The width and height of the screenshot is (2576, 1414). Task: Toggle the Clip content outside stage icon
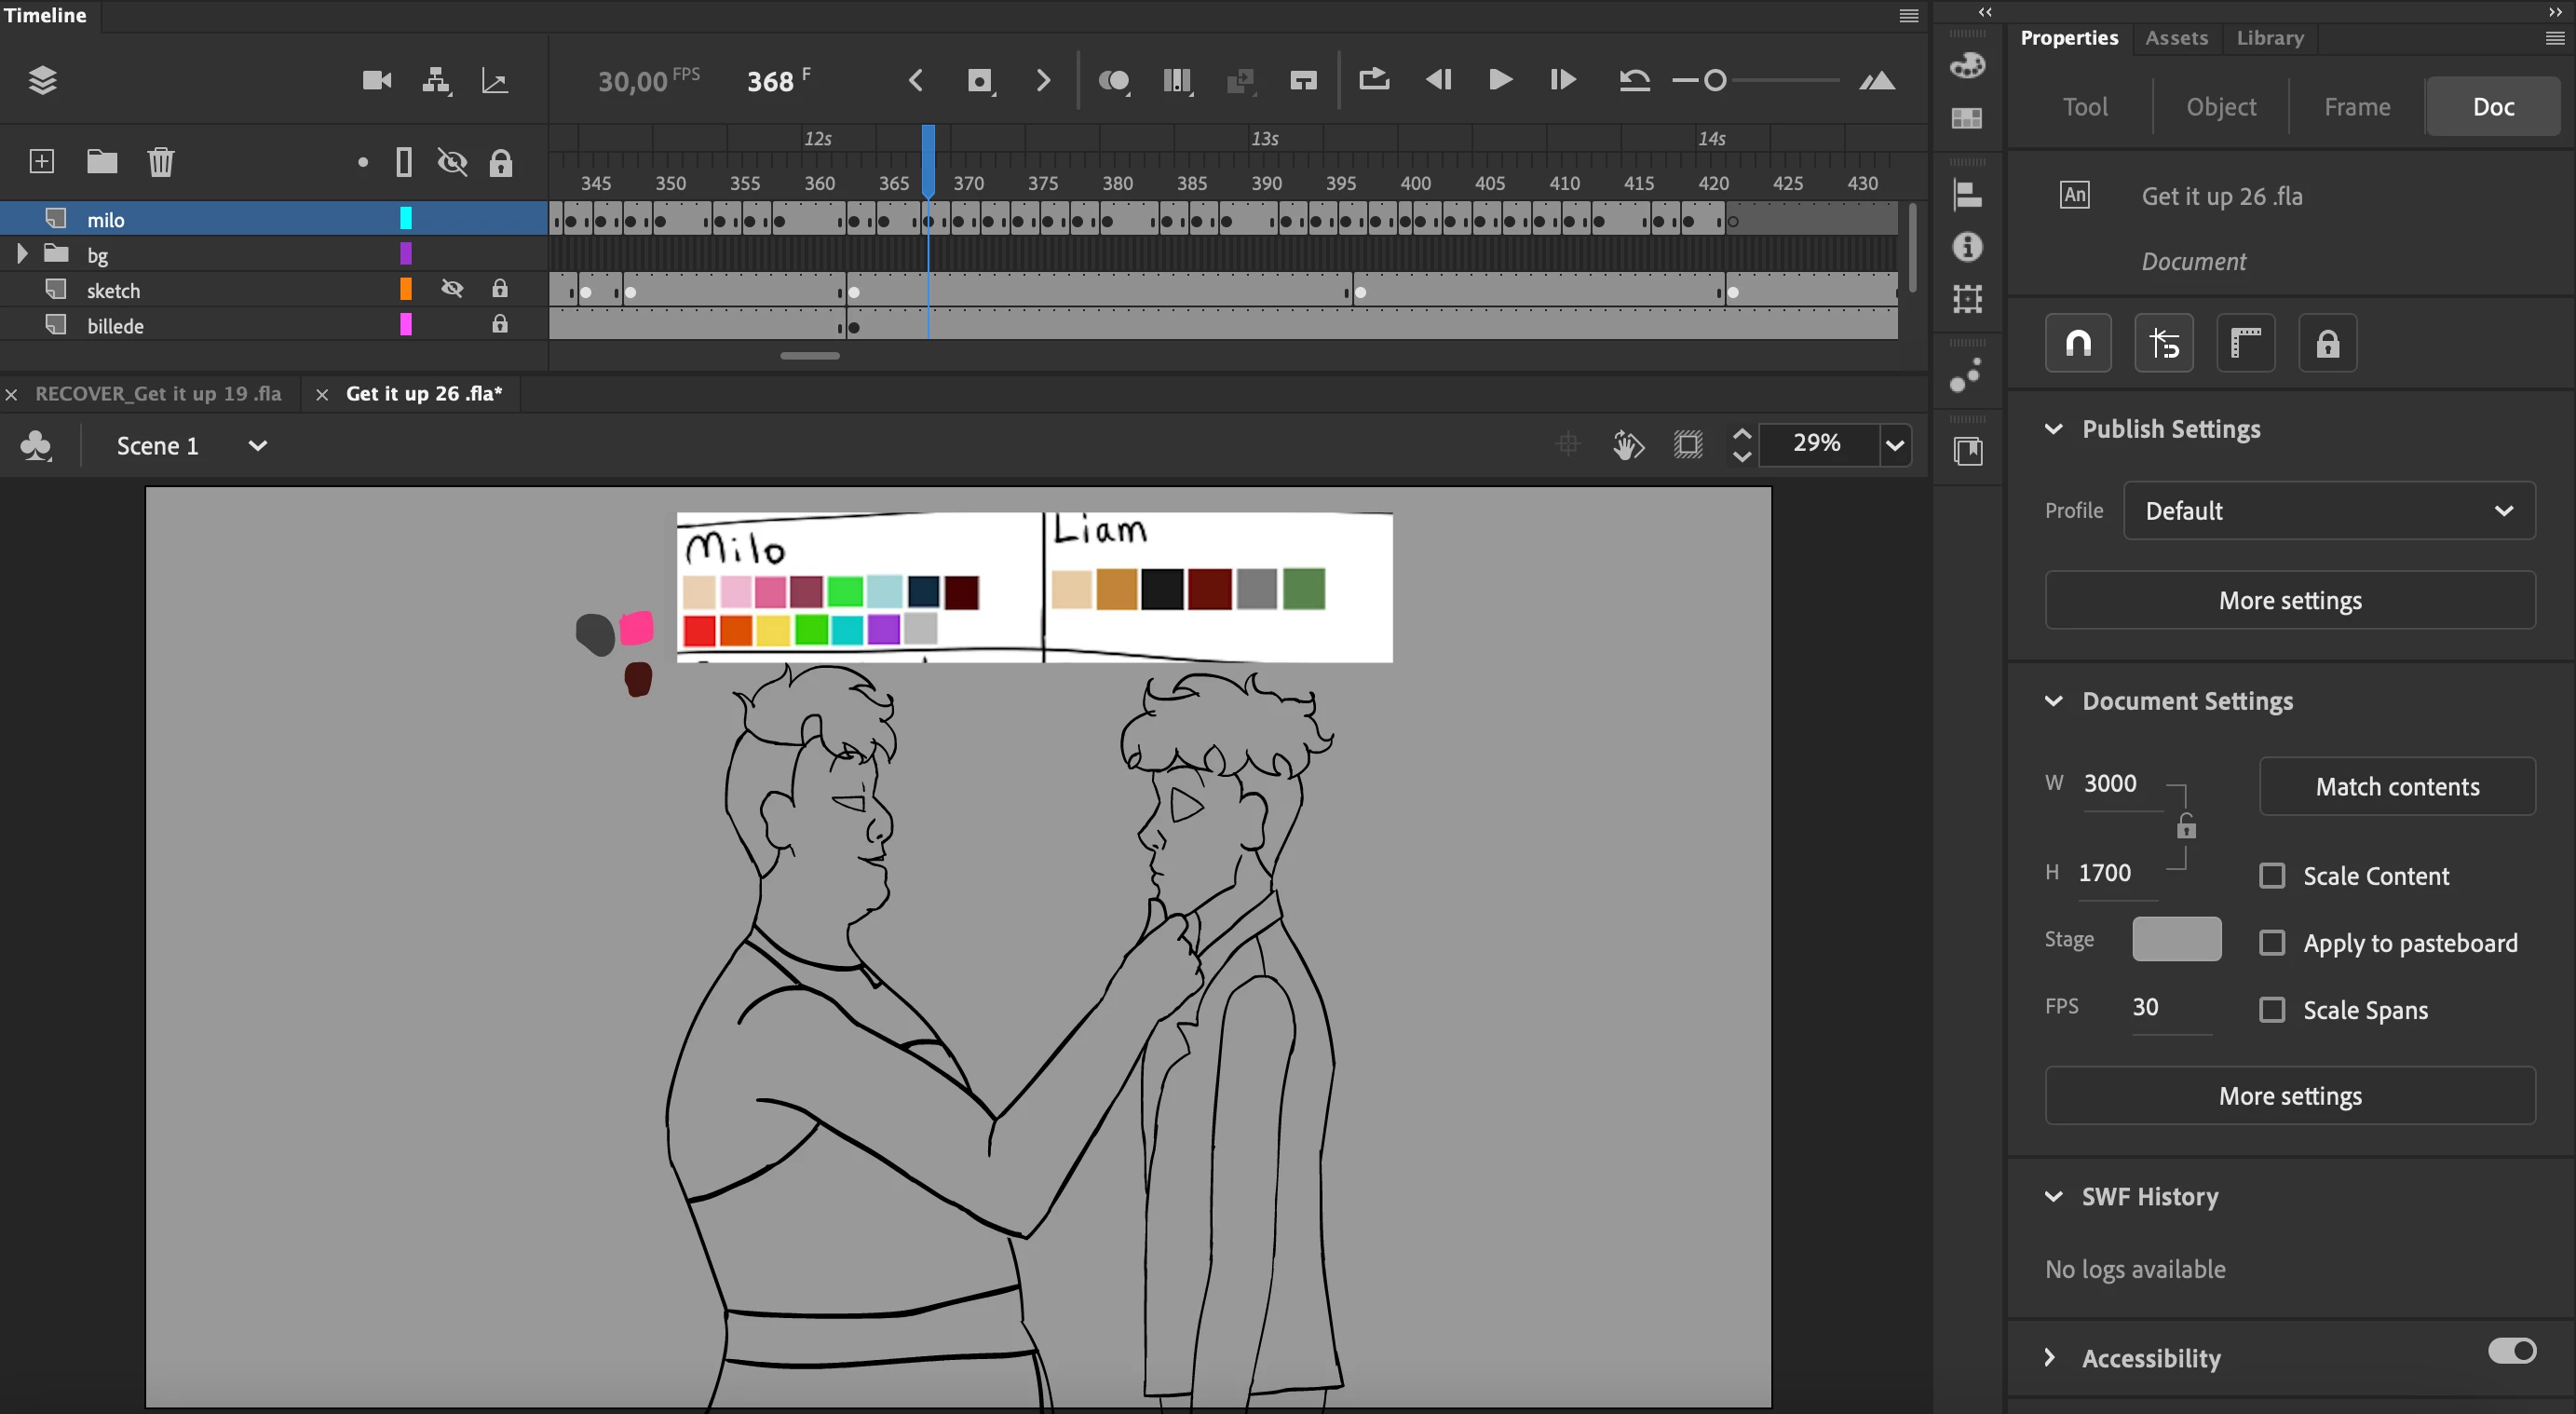[x=1688, y=444]
